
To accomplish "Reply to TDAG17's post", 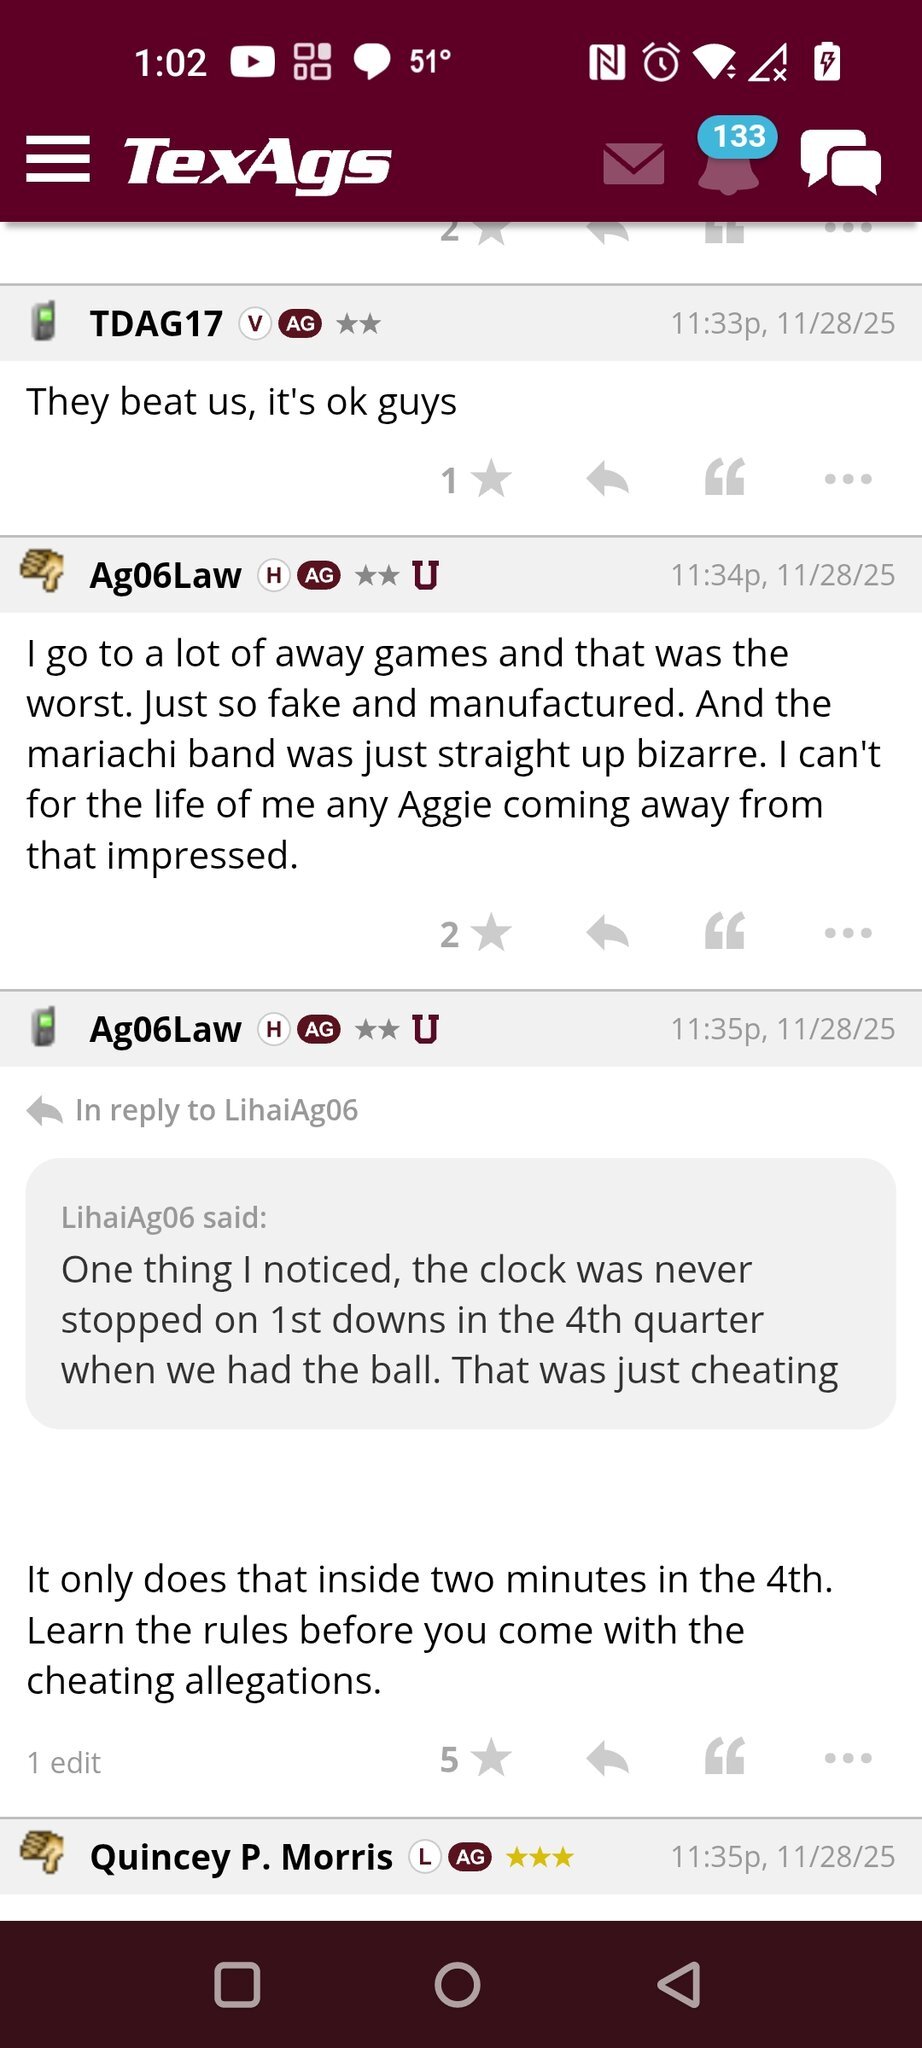I will (607, 480).
